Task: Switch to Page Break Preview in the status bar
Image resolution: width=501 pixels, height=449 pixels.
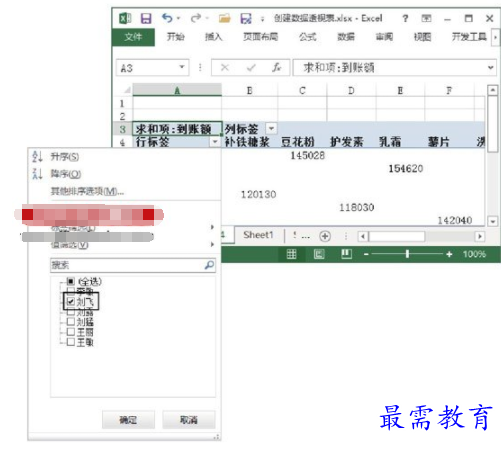Action: tap(346, 254)
